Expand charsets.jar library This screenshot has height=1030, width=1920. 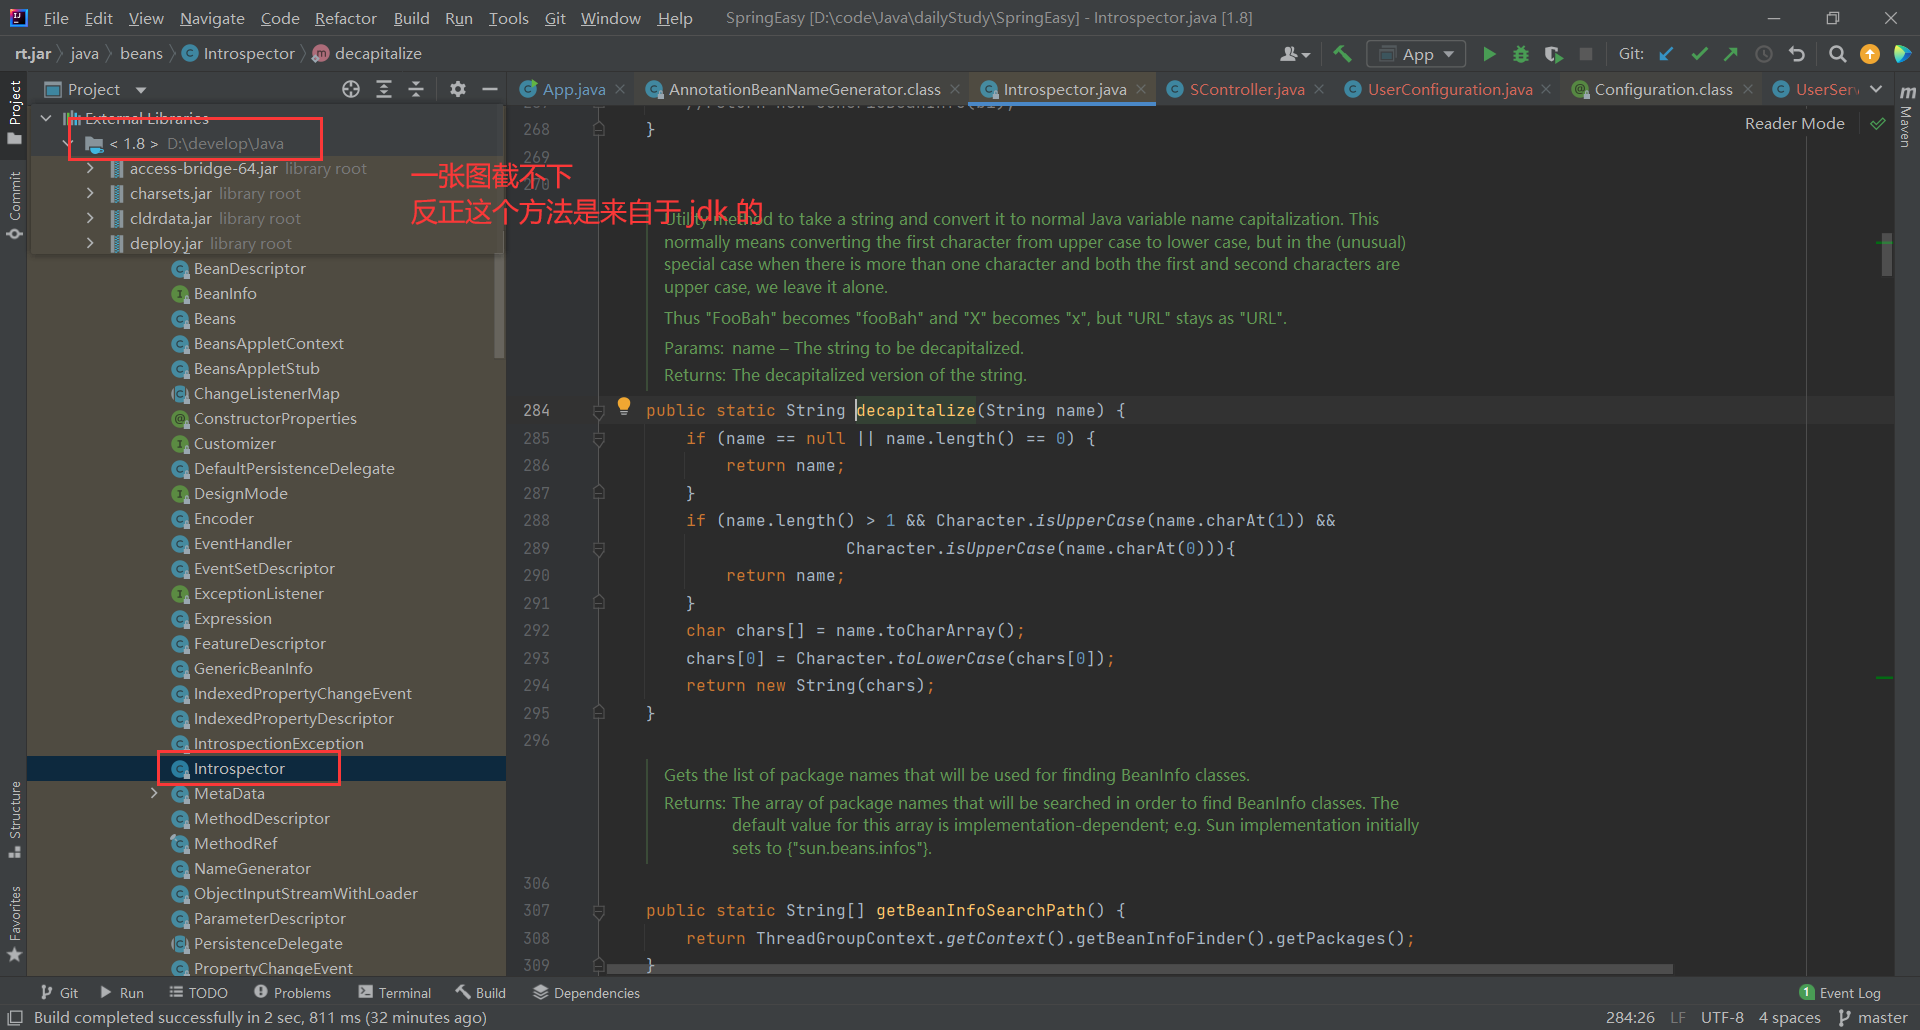tap(90, 193)
